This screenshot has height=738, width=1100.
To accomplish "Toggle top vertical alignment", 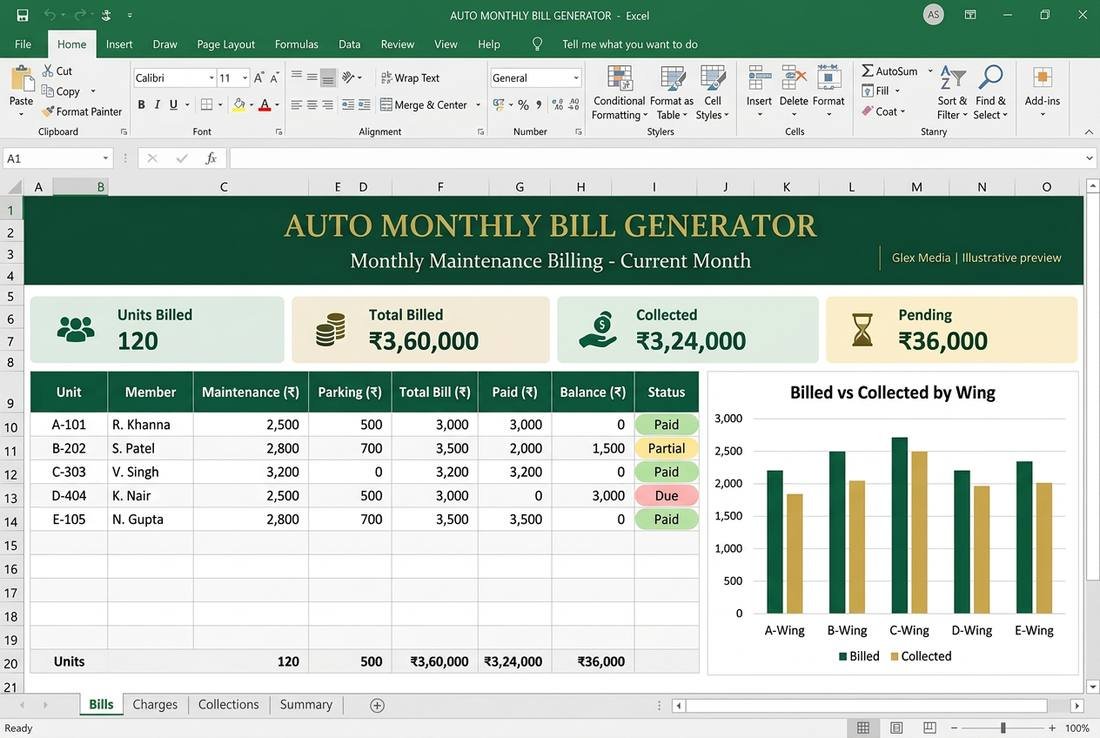I will click(x=296, y=74).
